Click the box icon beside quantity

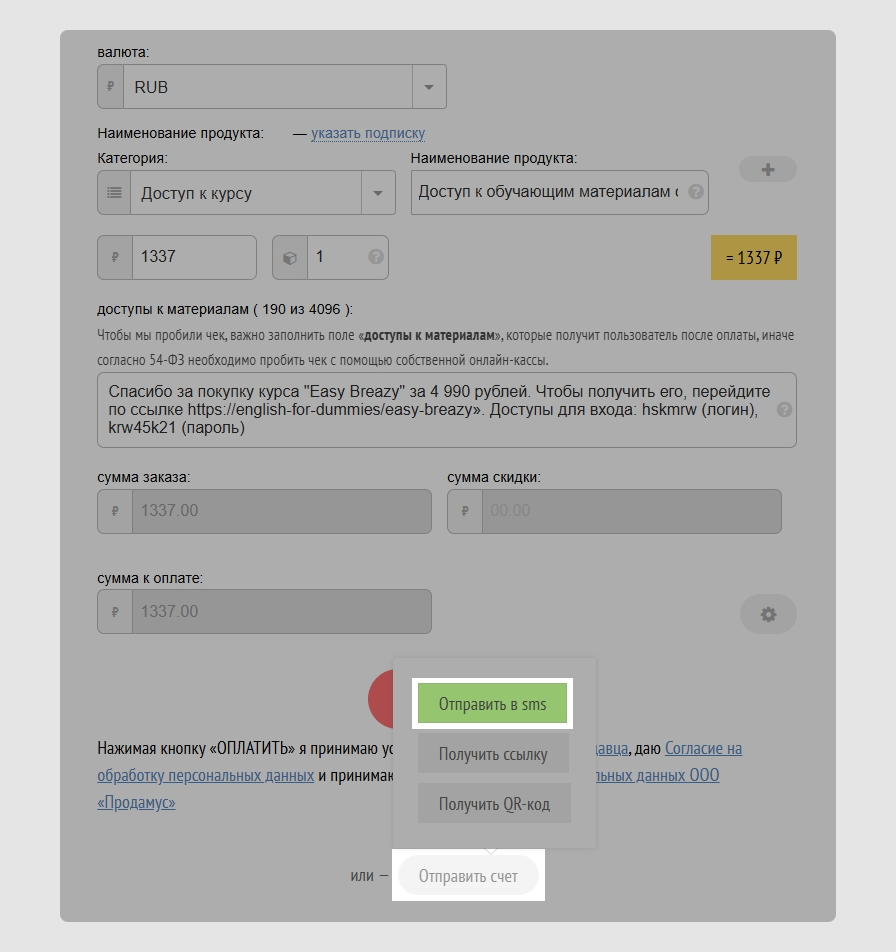[x=290, y=258]
